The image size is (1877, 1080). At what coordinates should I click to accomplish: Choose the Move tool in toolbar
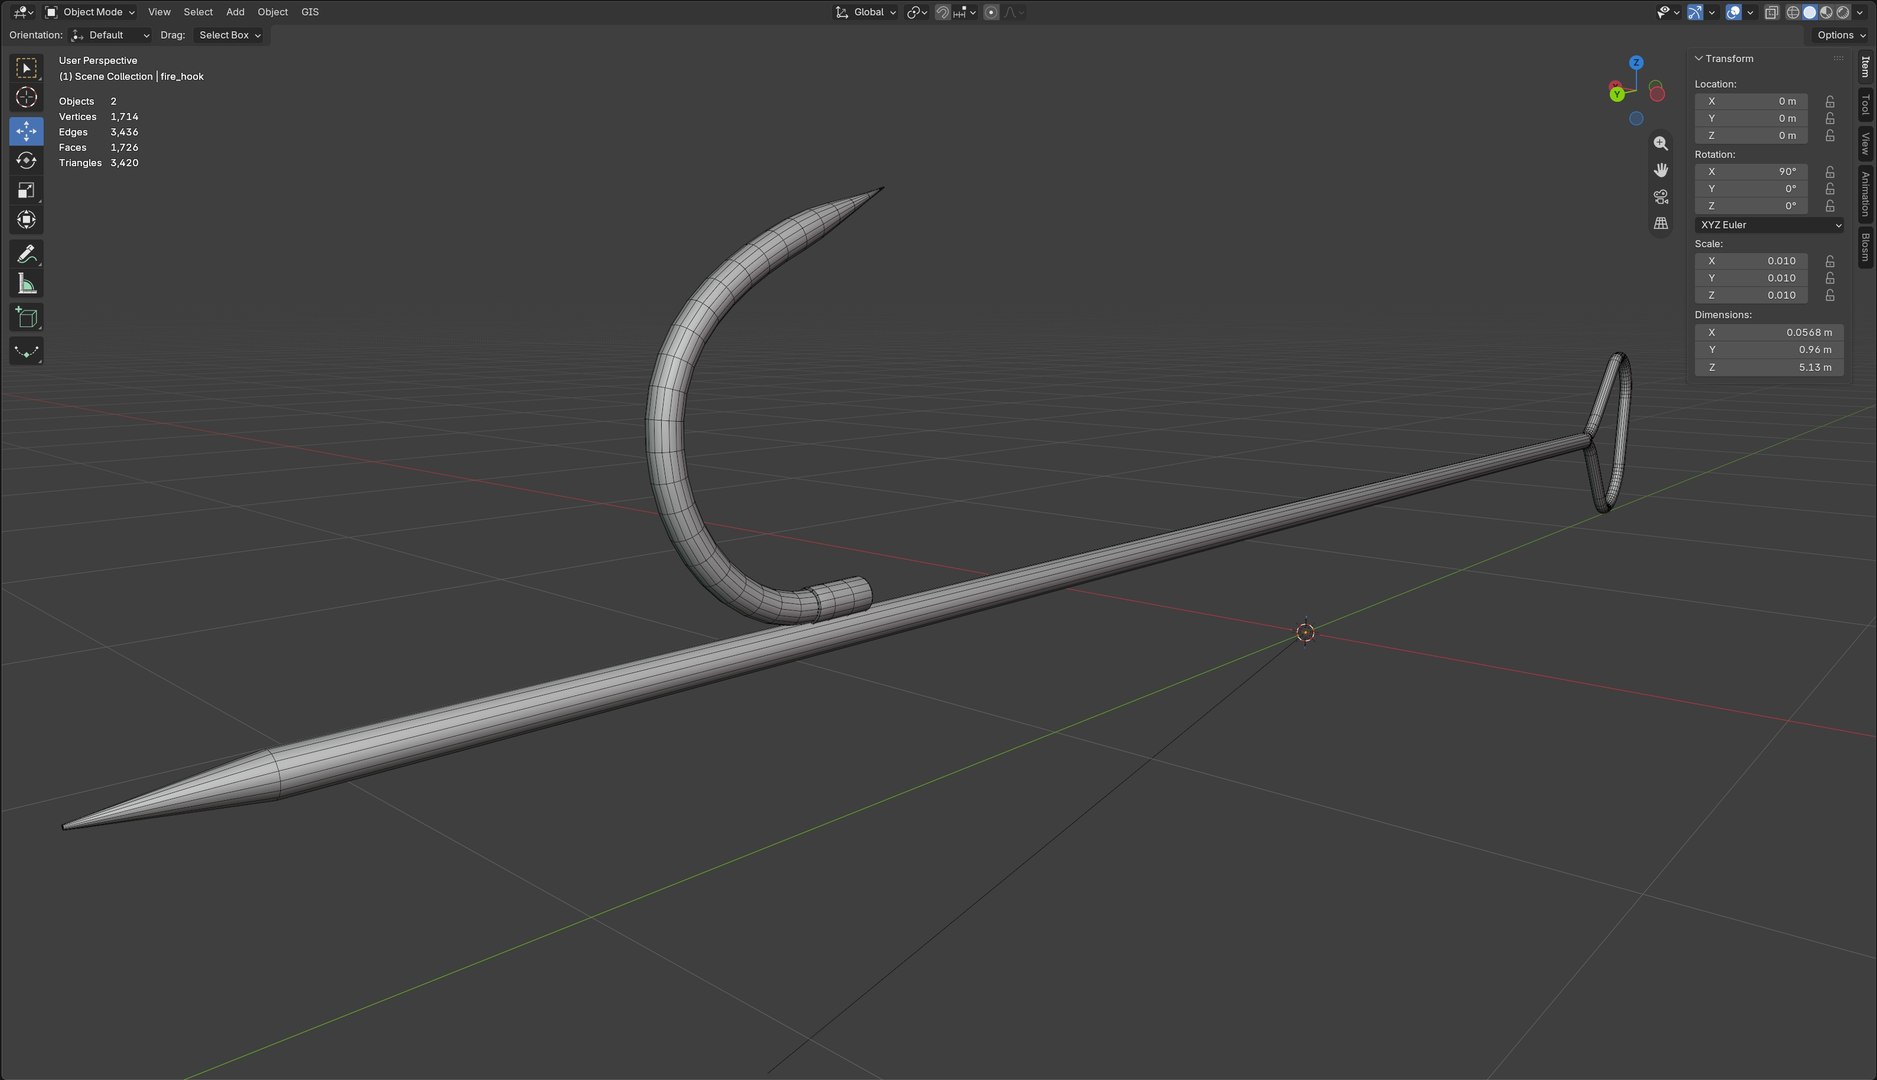(27, 131)
